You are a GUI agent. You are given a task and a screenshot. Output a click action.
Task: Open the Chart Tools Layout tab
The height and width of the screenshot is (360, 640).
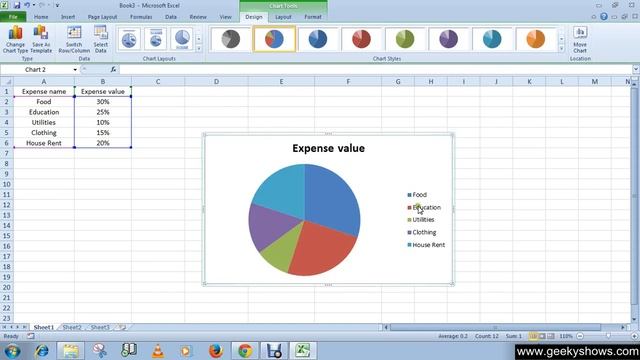[283, 17]
